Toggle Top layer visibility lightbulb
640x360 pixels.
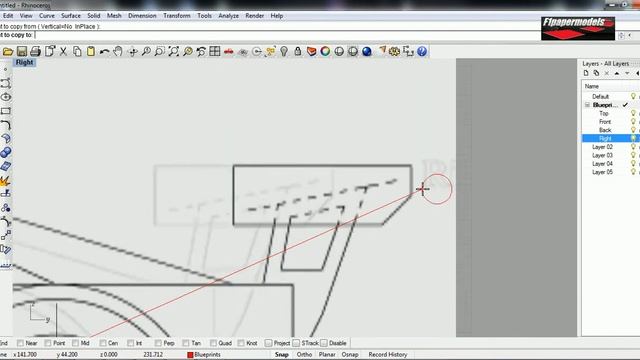coord(633,113)
